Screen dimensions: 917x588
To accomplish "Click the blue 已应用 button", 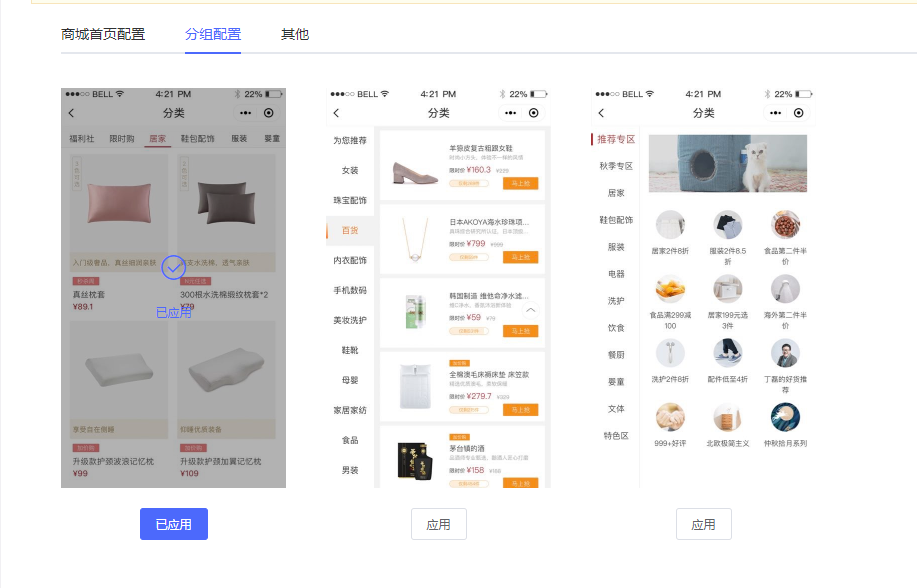I will point(174,524).
